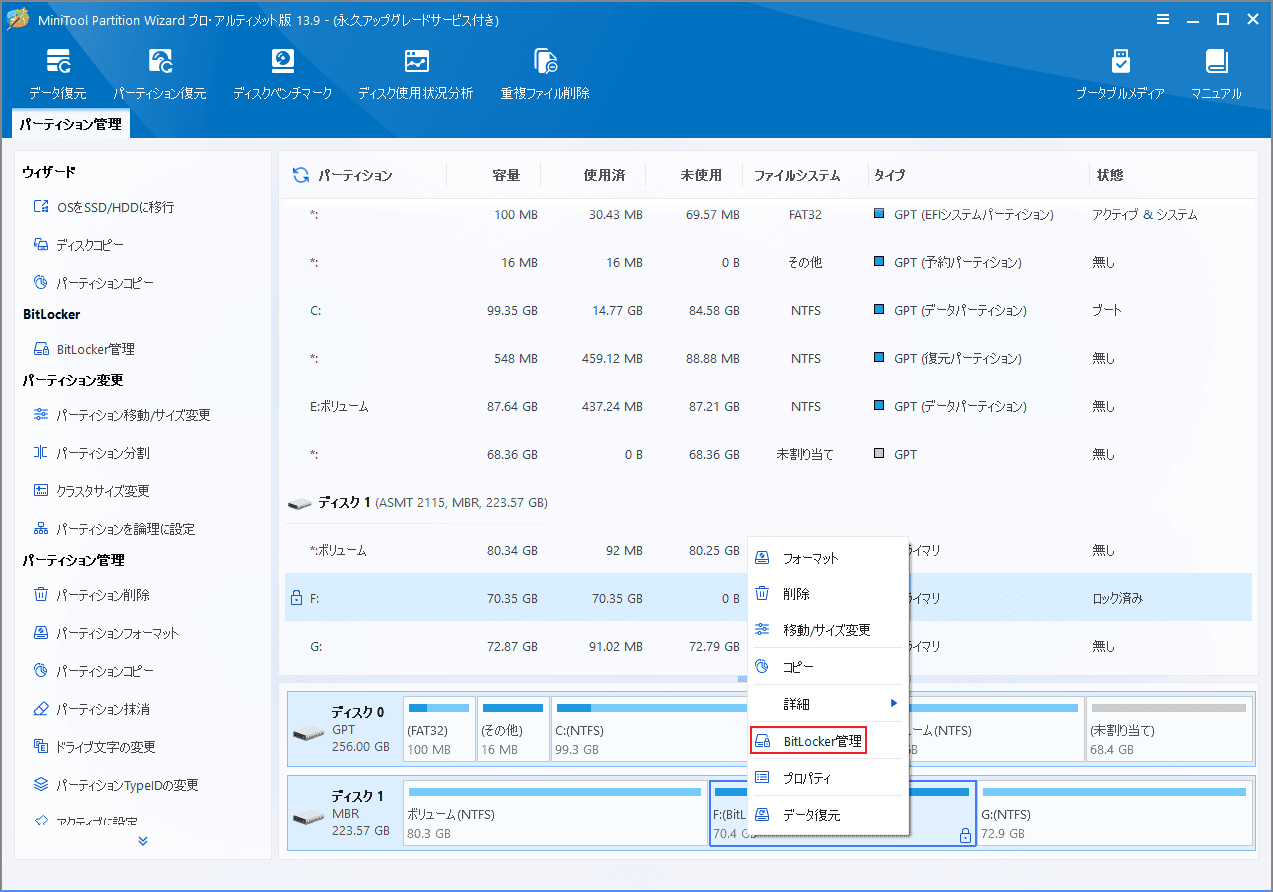Switch to パーティション管理 tab
Viewport: 1273px width, 892px height.
click(x=71, y=124)
